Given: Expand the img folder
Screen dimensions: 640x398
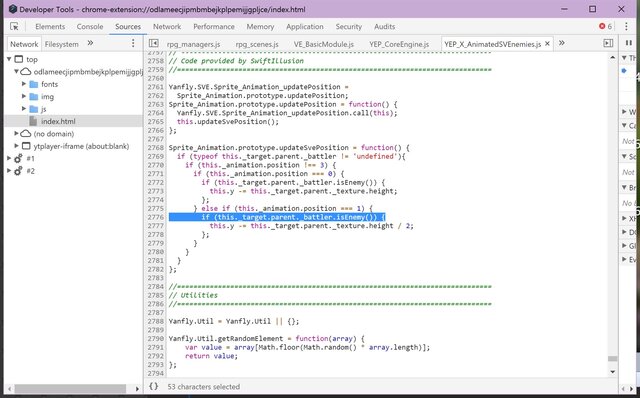Looking at the screenshot, I should point(24,96).
